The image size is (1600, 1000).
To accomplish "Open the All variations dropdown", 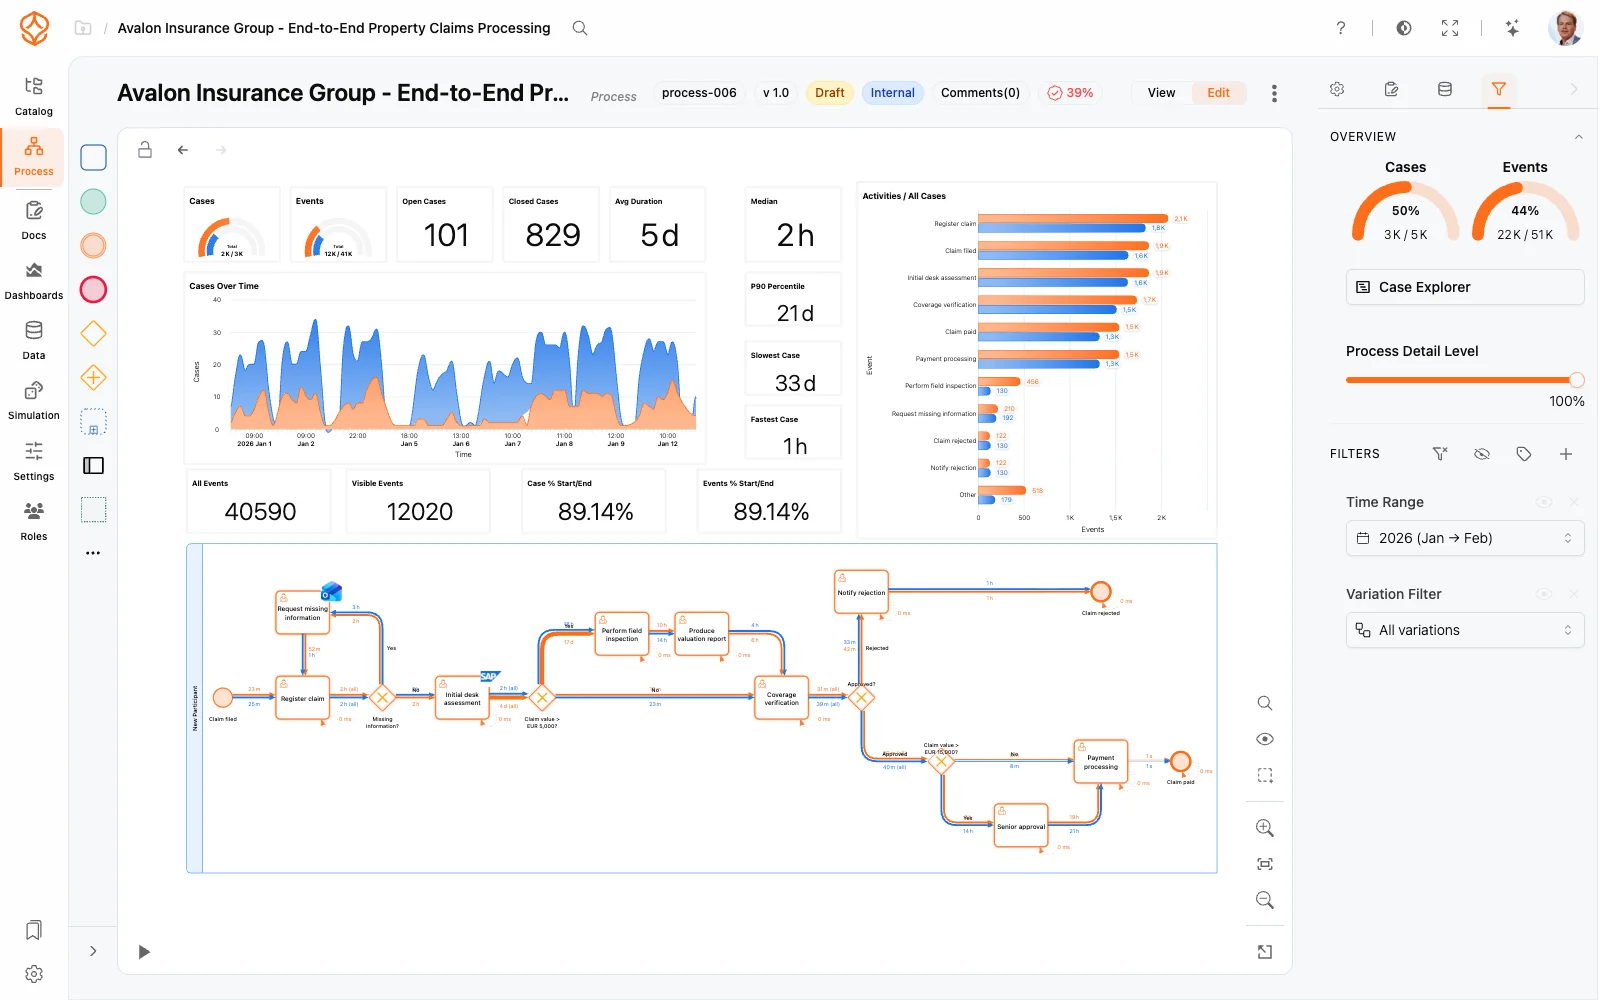I will tap(1465, 630).
